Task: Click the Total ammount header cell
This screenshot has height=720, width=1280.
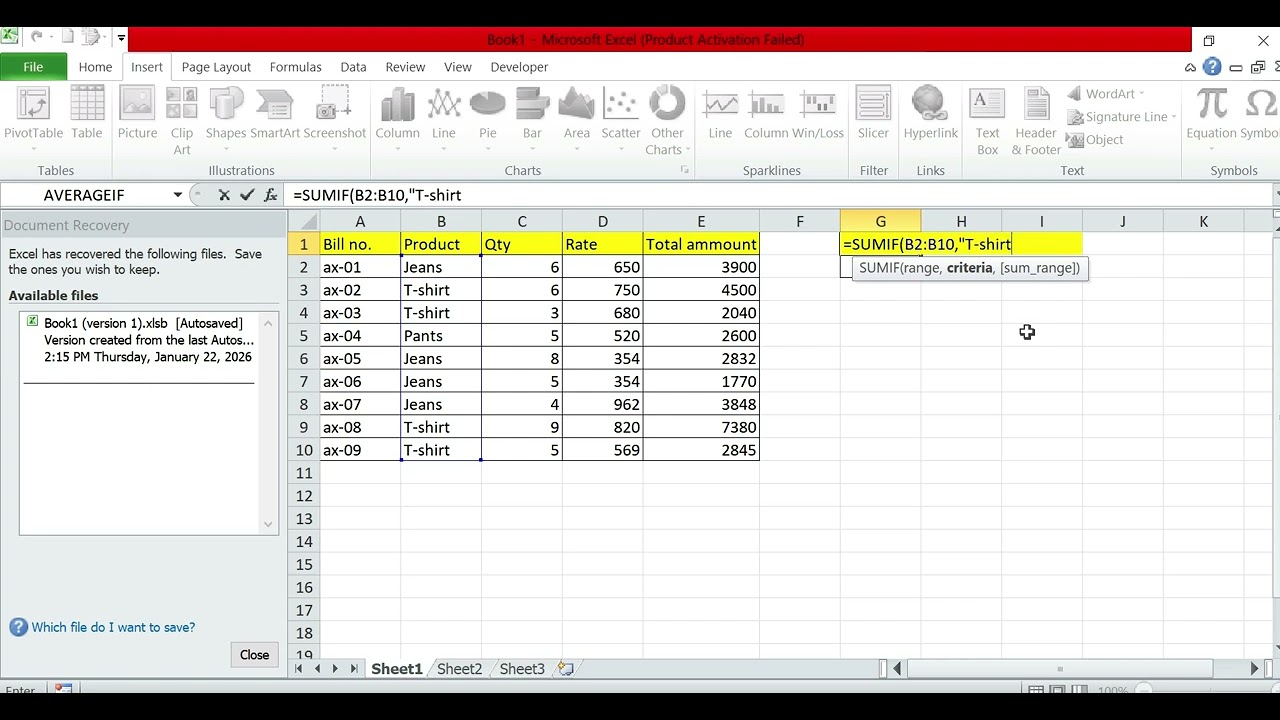Action: [x=701, y=244]
